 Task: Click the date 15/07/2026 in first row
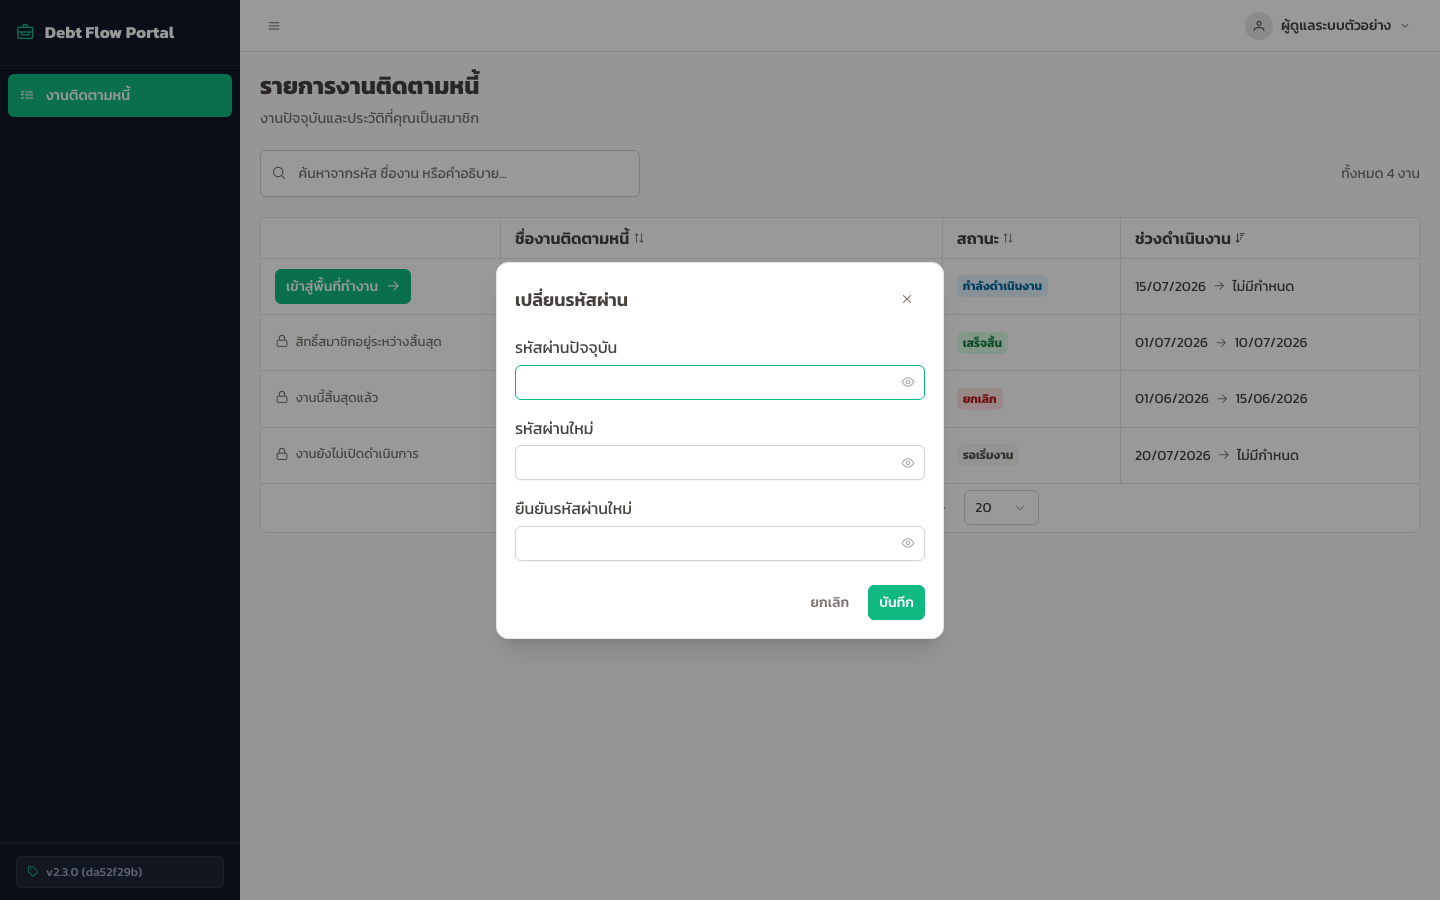[1170, 286]
